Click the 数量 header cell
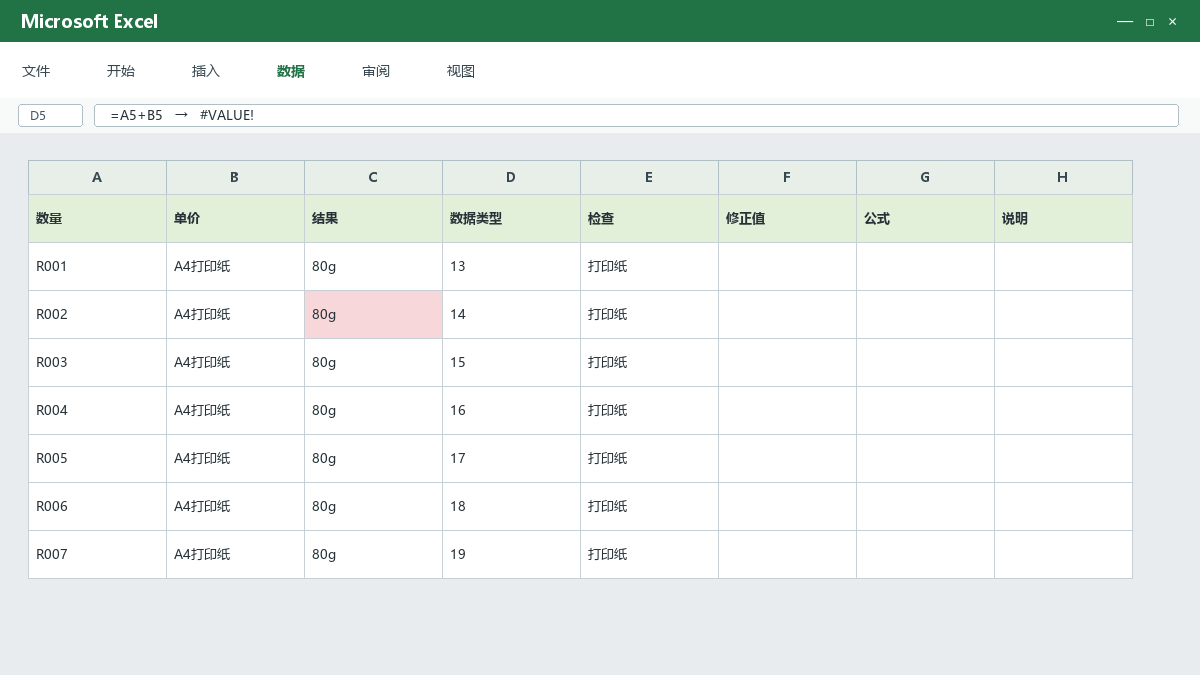This screenshot has width=1200, height=675. click(97, 218)
